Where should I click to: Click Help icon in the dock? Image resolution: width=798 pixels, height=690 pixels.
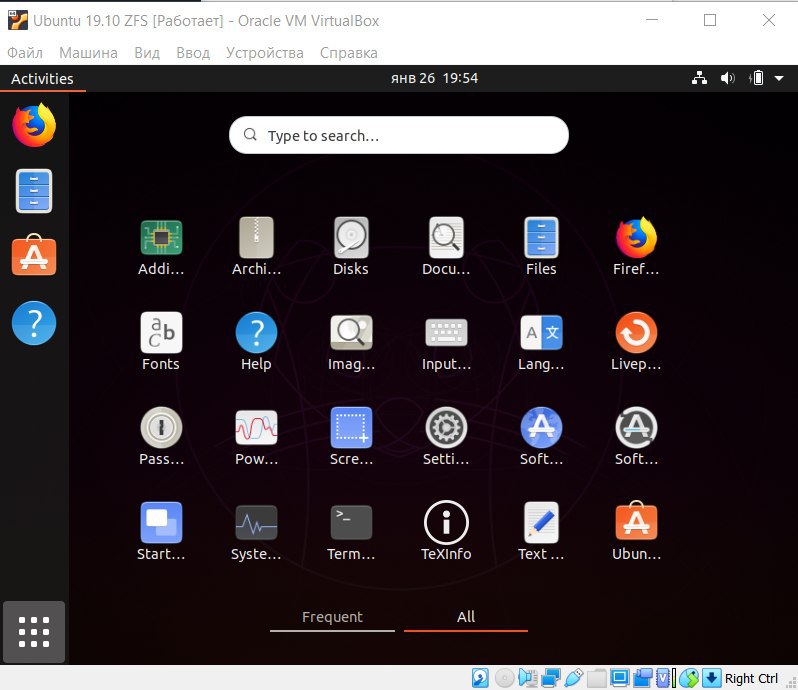tap(34, 323)
